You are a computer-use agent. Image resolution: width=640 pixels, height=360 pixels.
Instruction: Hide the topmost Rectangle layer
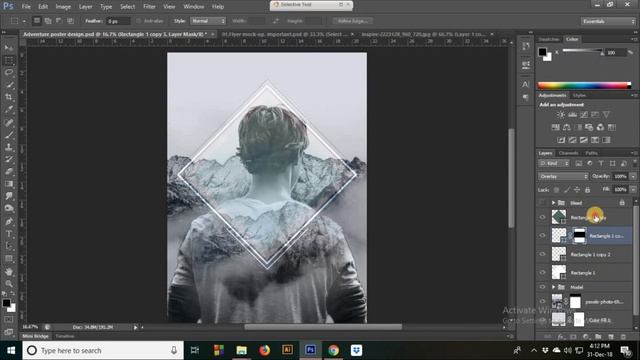(542, 217)
